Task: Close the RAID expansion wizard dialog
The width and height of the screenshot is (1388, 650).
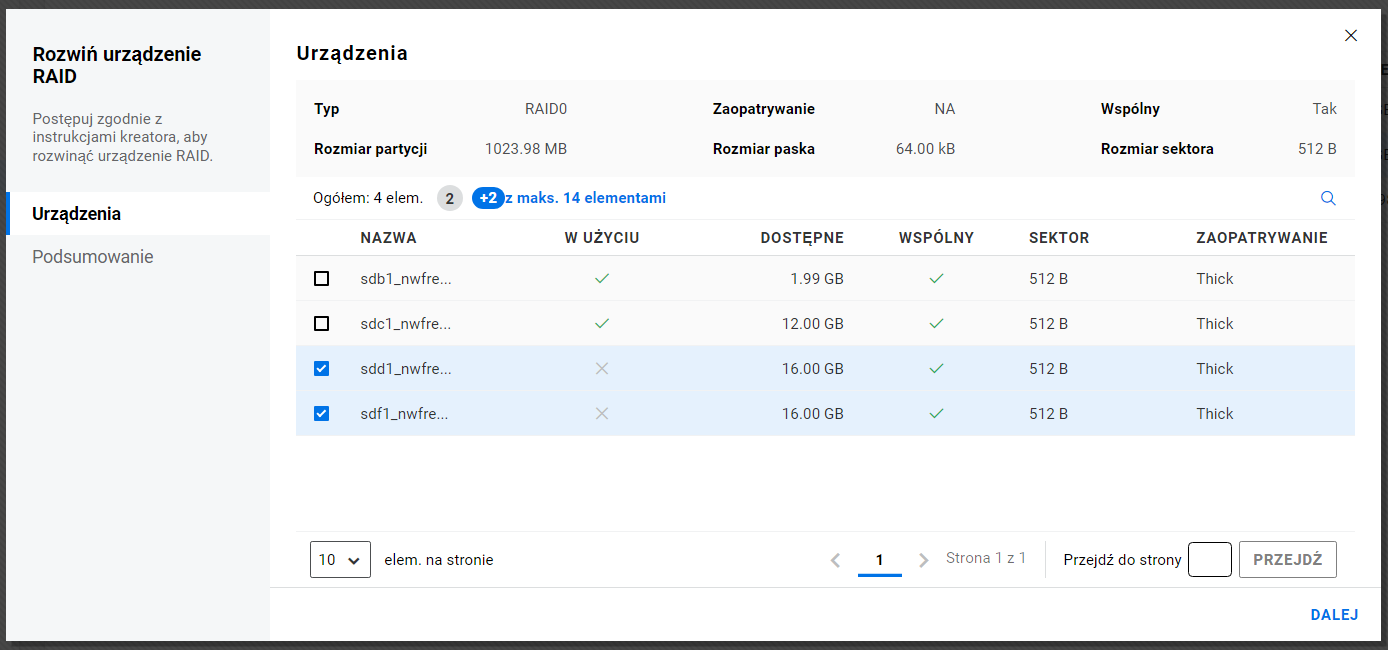Action: coord(1351,36)
